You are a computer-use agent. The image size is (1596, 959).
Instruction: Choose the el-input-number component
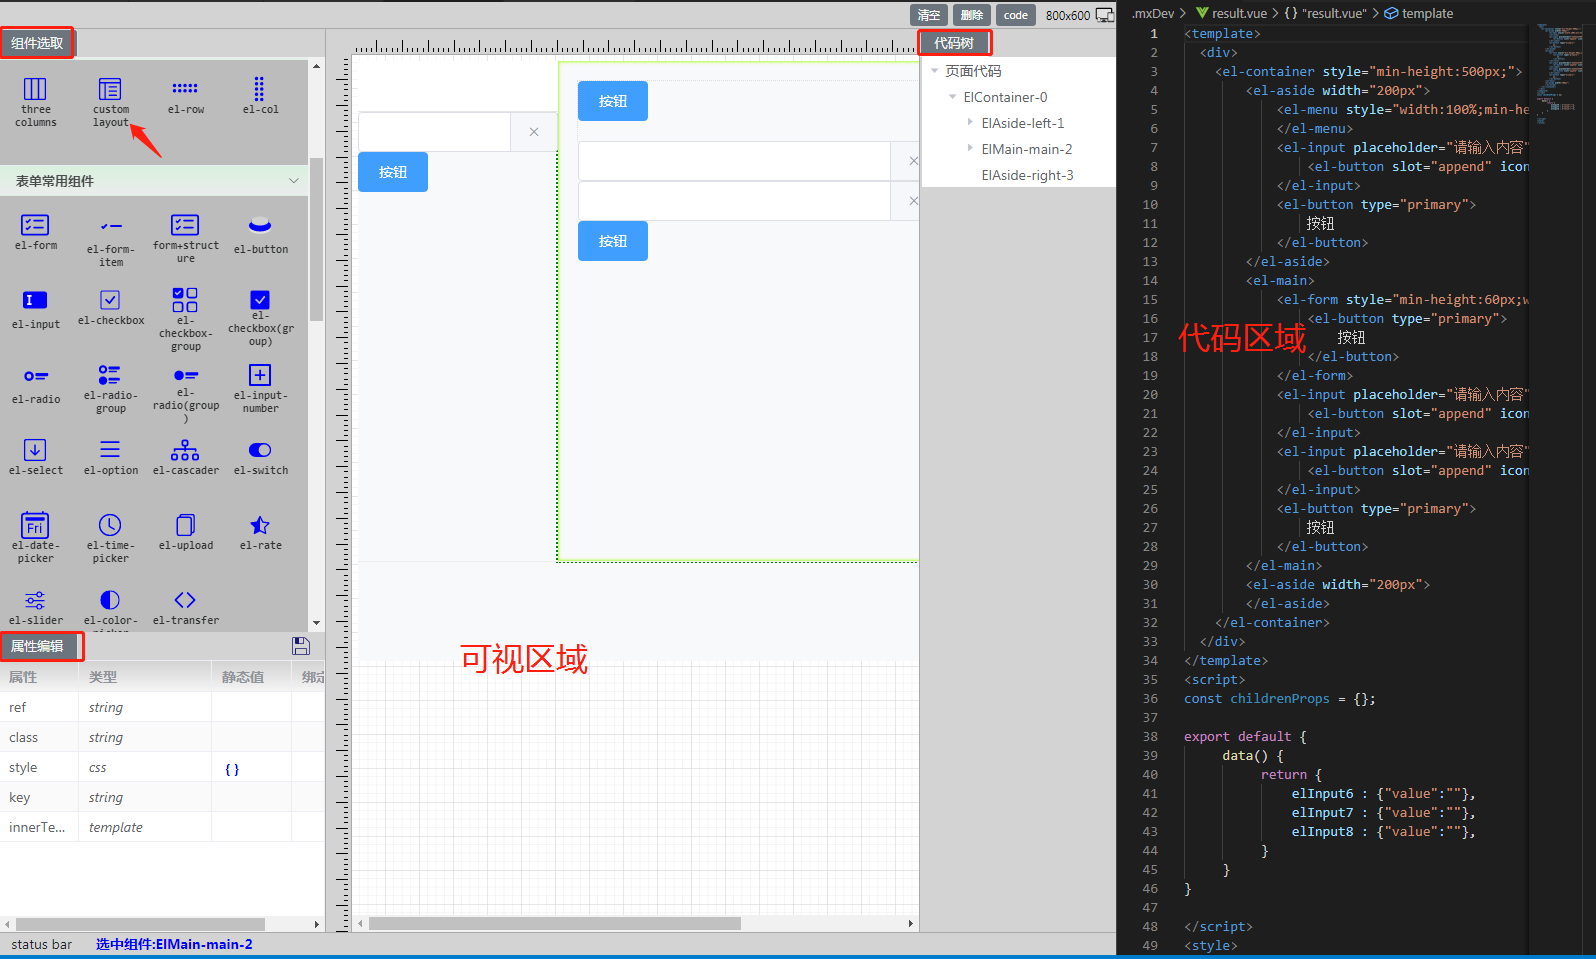260,388
